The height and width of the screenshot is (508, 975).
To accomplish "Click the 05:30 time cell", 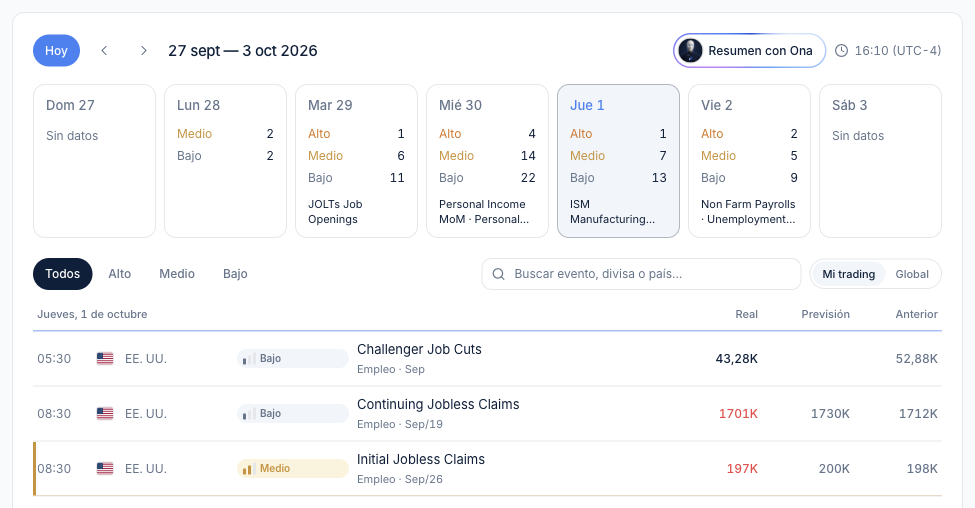I will pos(54,359).
